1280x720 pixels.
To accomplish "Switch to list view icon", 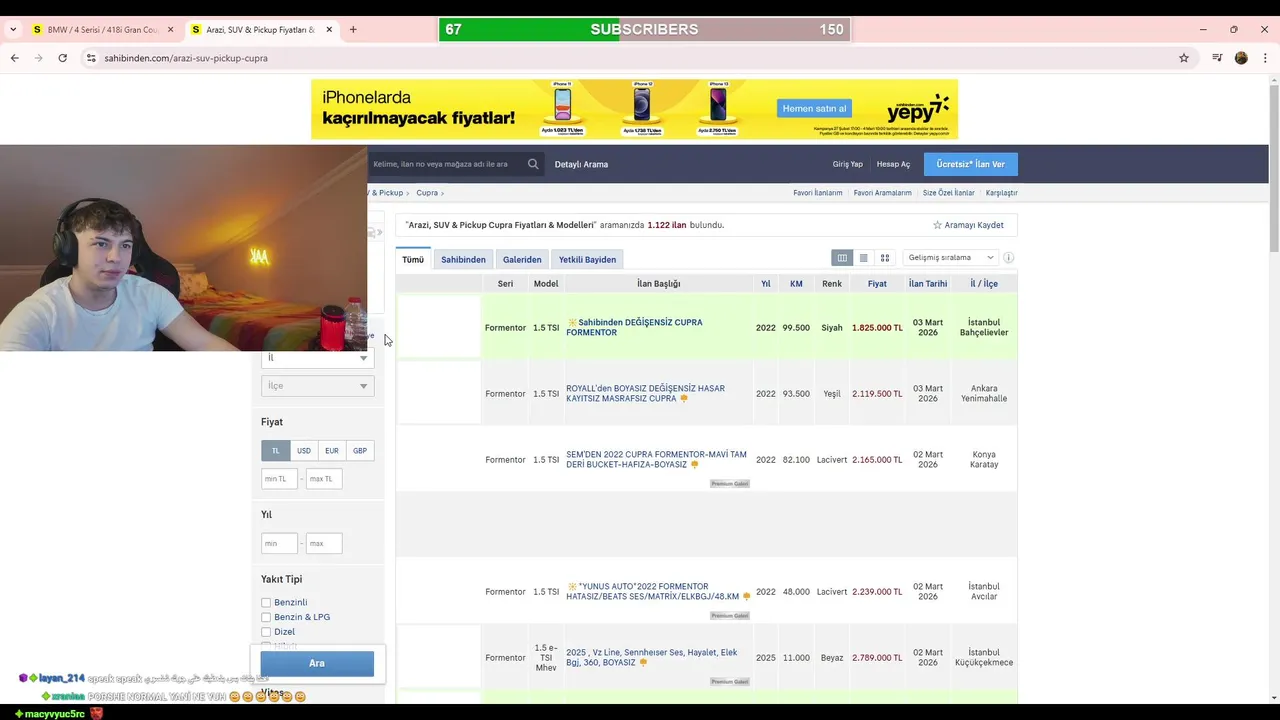I will pos(864,258).
